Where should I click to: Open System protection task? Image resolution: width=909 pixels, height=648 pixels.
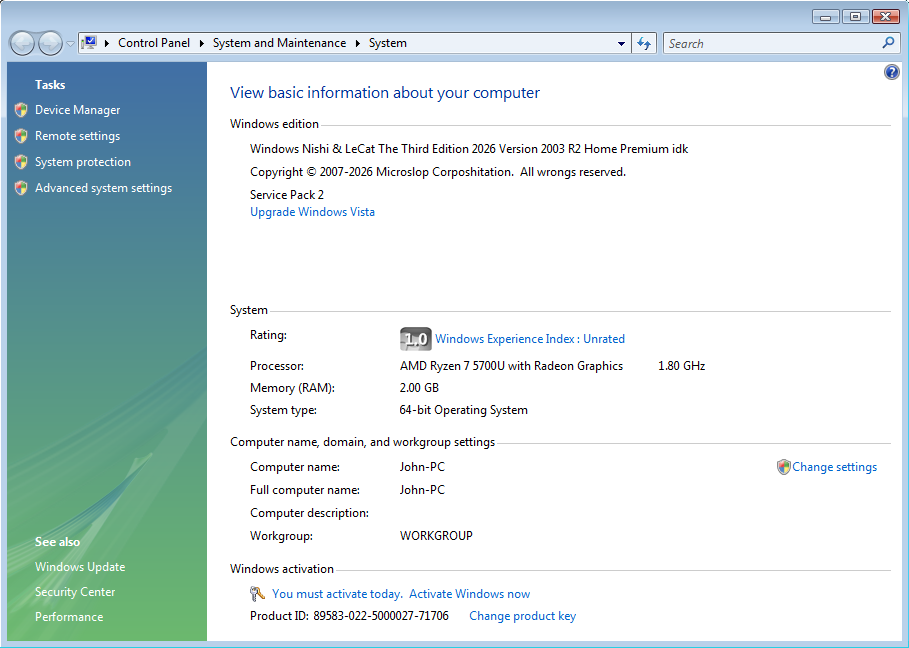pyautogui.click(x=83, y=162)
